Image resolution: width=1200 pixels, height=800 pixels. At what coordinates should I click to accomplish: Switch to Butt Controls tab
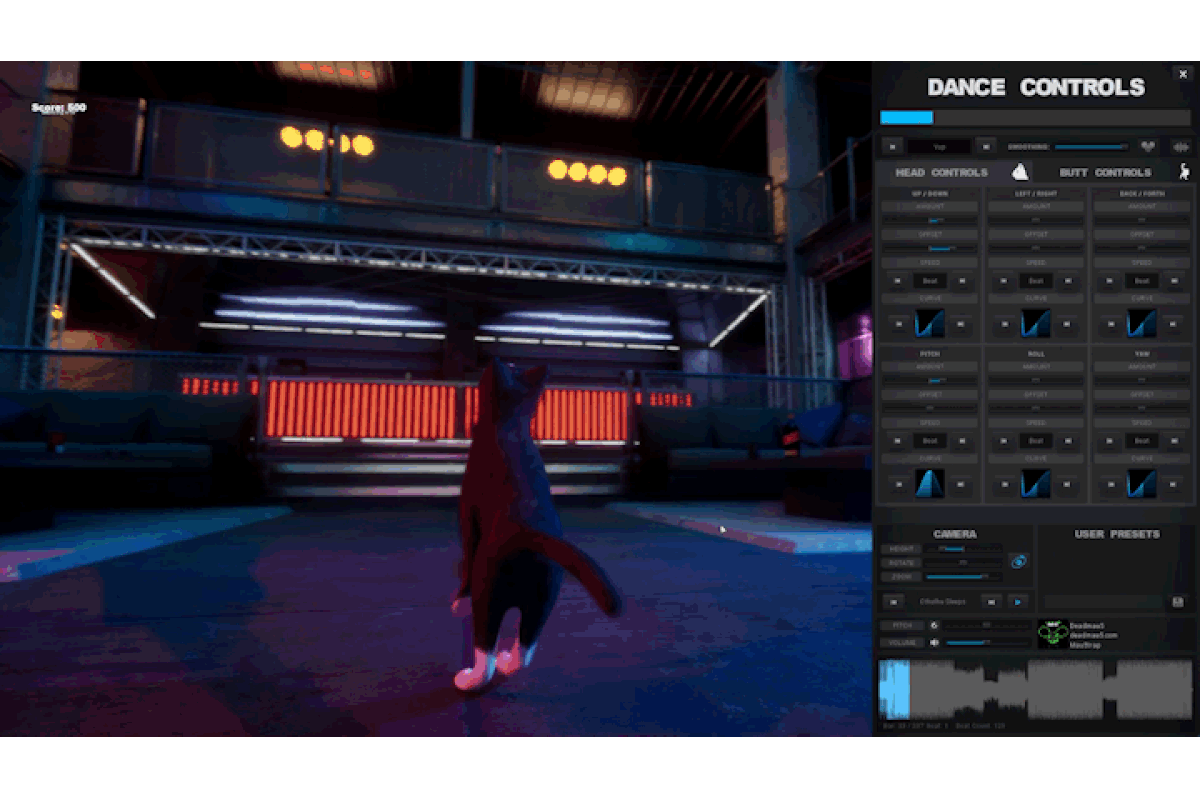point(1104,172)
